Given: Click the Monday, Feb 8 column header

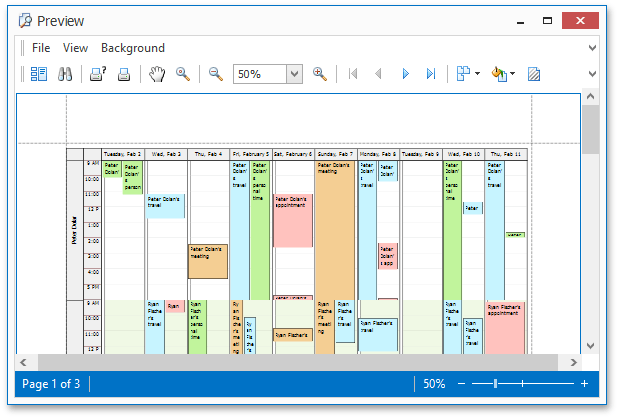Looking at the screenshot, I should [378, 154].
